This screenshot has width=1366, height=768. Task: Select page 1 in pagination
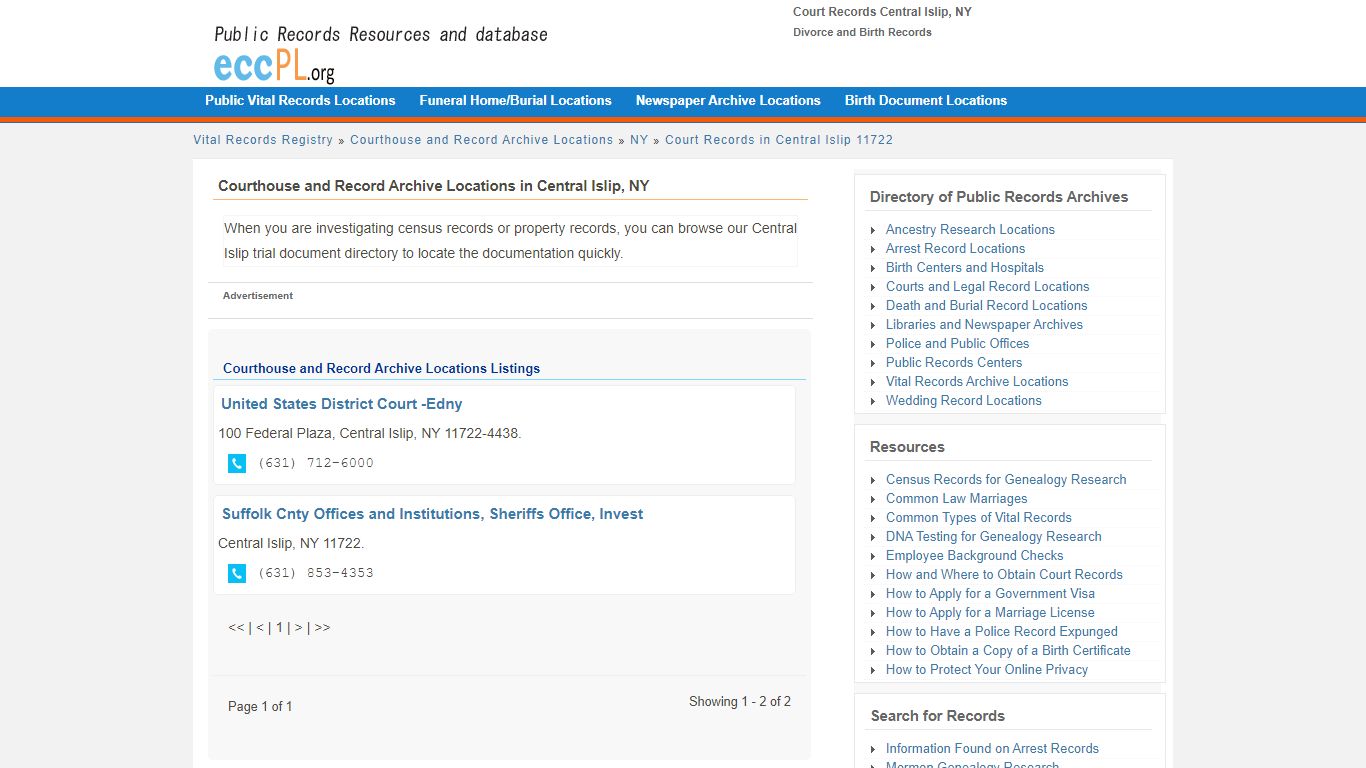(280, 628)
